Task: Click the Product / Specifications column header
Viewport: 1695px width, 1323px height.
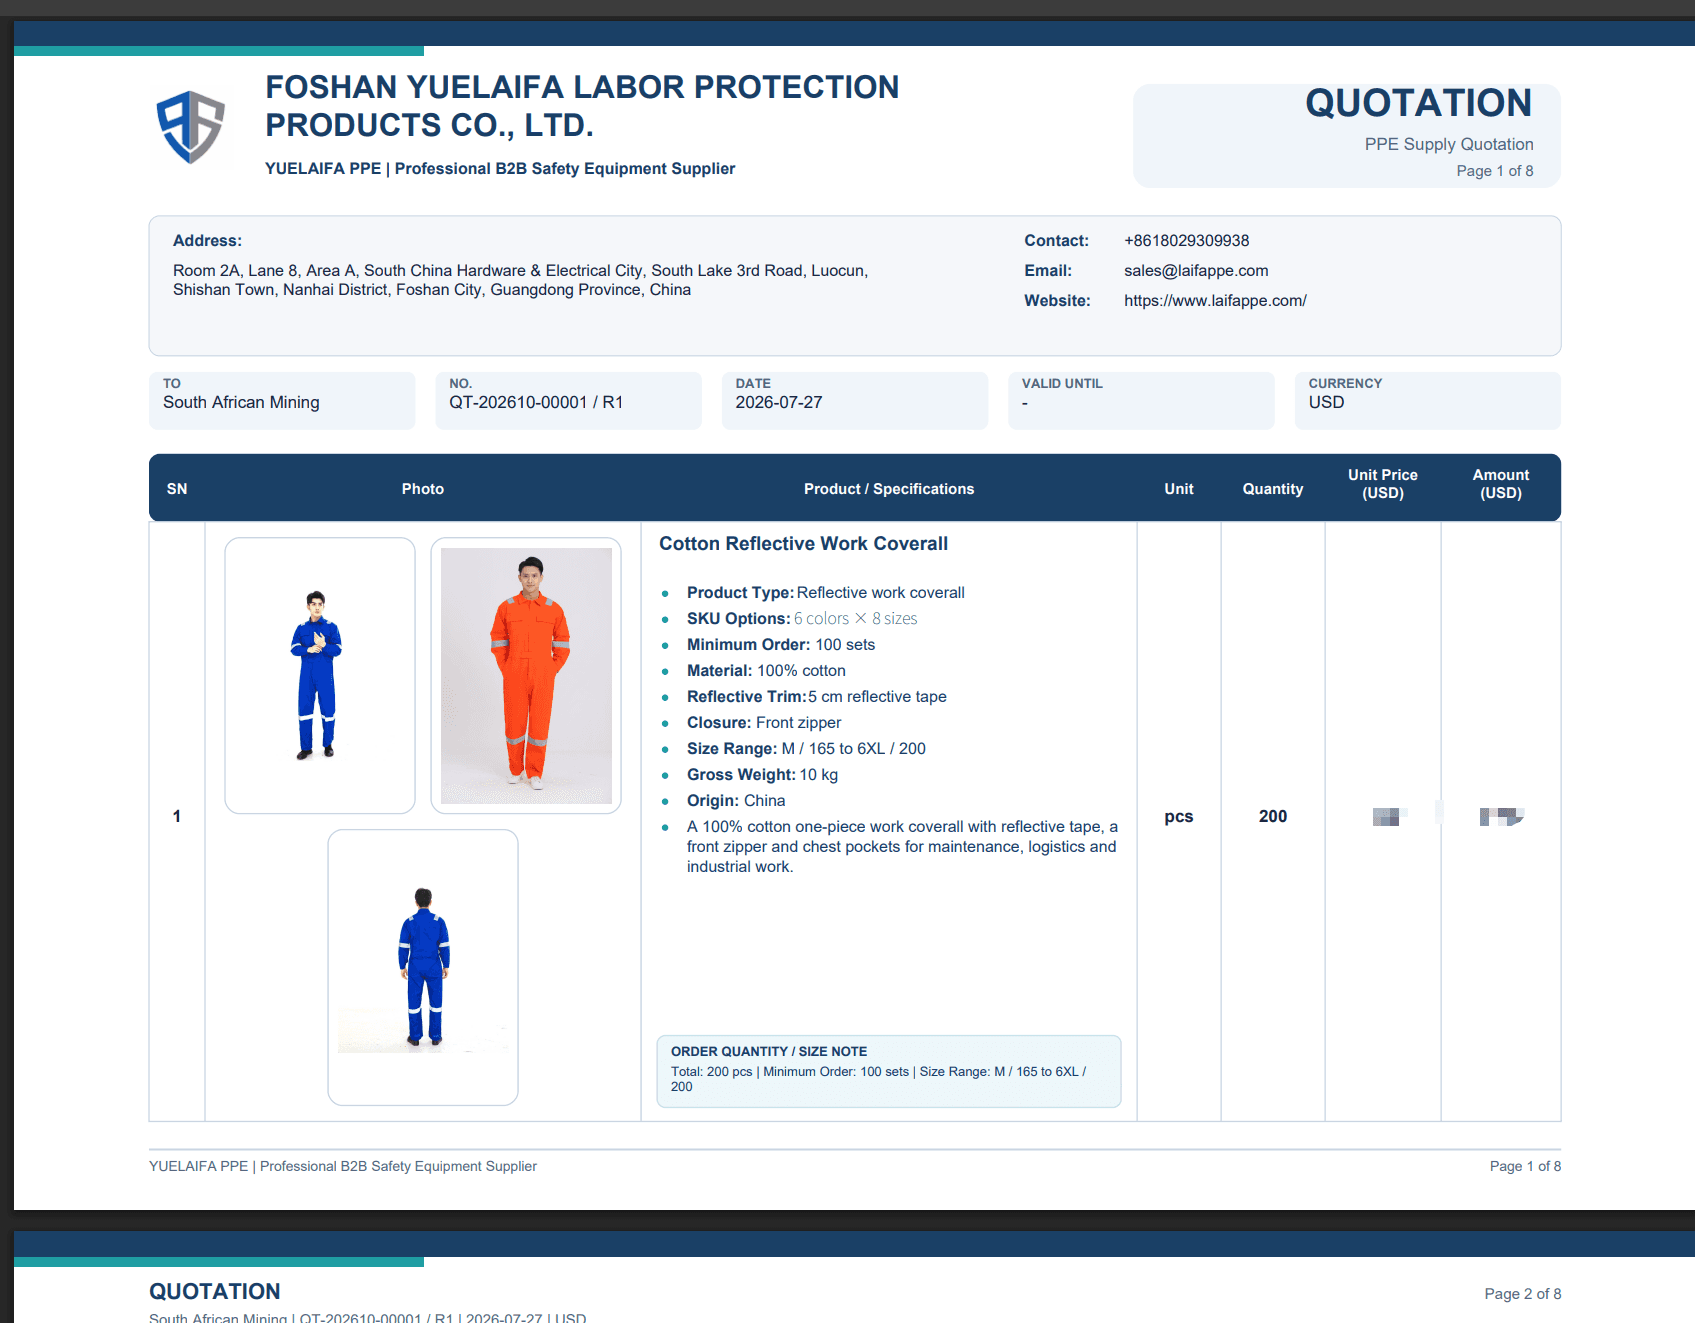Action: [x=888, y=489]
